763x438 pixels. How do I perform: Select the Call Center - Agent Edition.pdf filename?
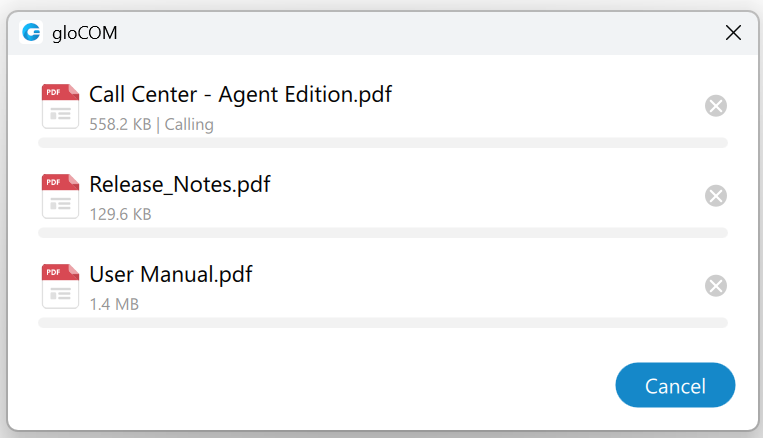click(x=240, y=95)
